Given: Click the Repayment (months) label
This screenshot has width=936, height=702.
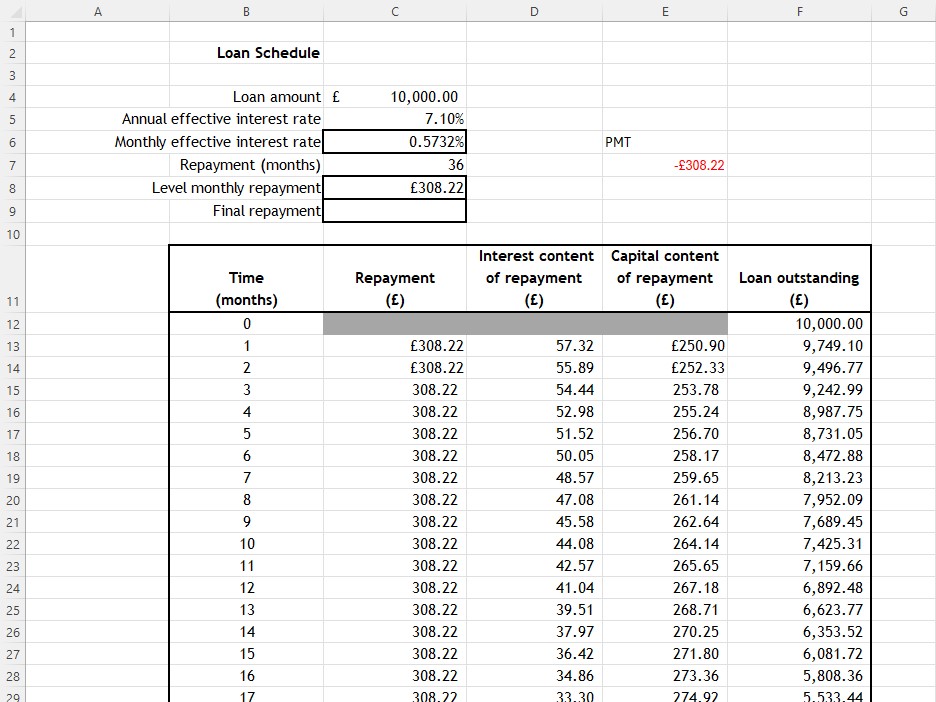Looking at the screenshot, I should coord(250,165).
